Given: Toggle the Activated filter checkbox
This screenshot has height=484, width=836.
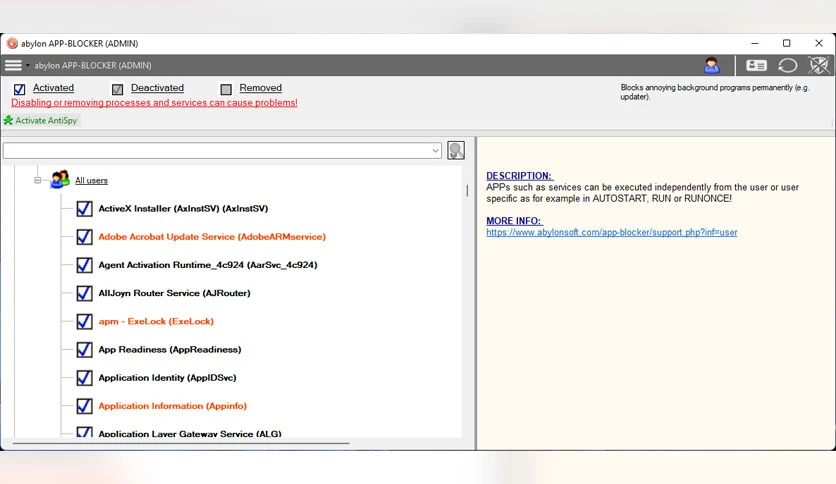Looking at the screenshot, I should tap(19, 89).
